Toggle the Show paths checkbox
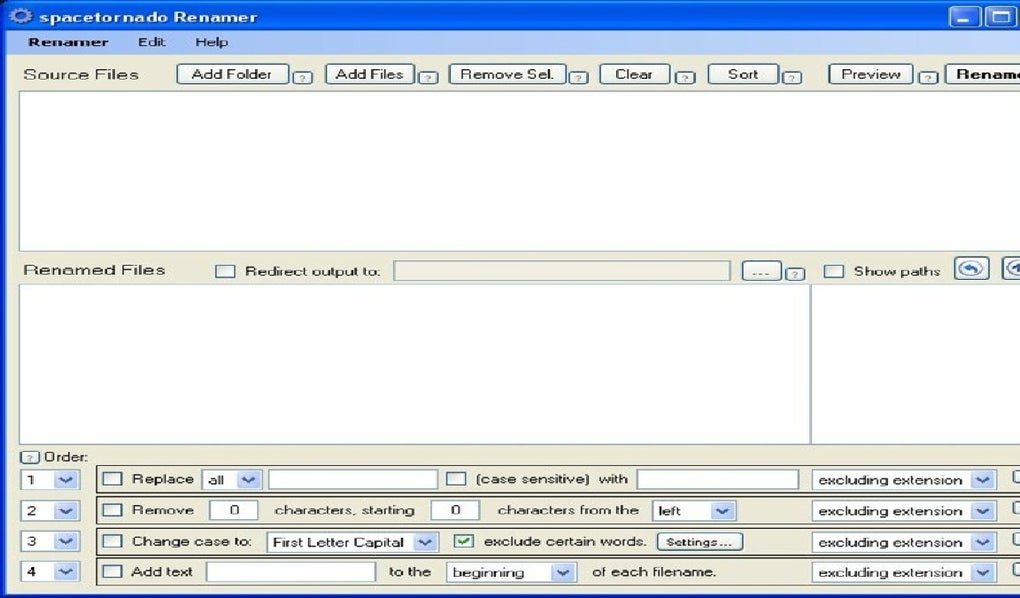 [833, 271]
